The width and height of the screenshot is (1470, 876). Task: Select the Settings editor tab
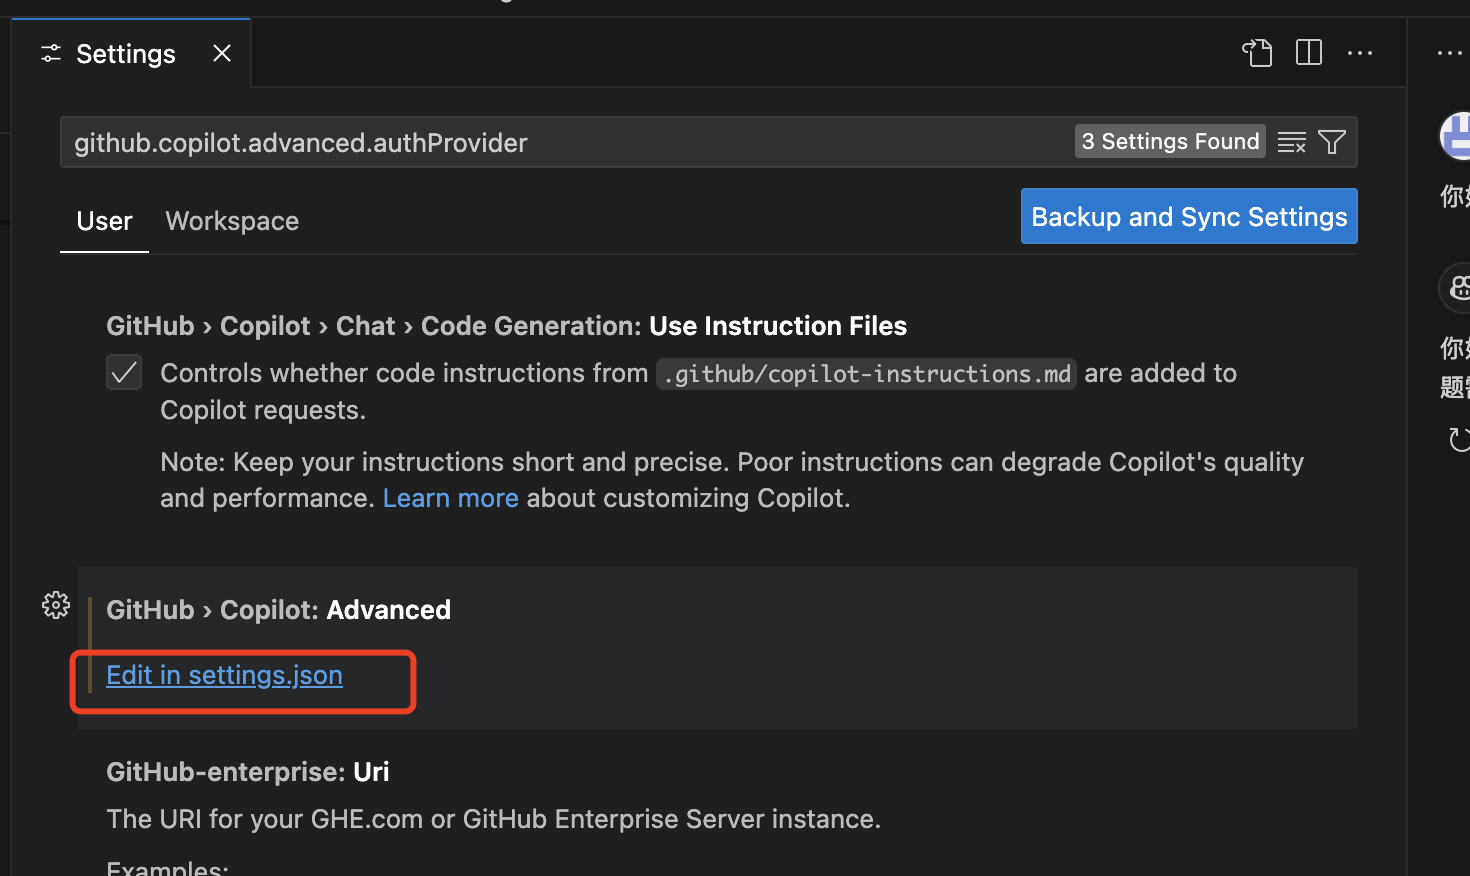point(131,53)
